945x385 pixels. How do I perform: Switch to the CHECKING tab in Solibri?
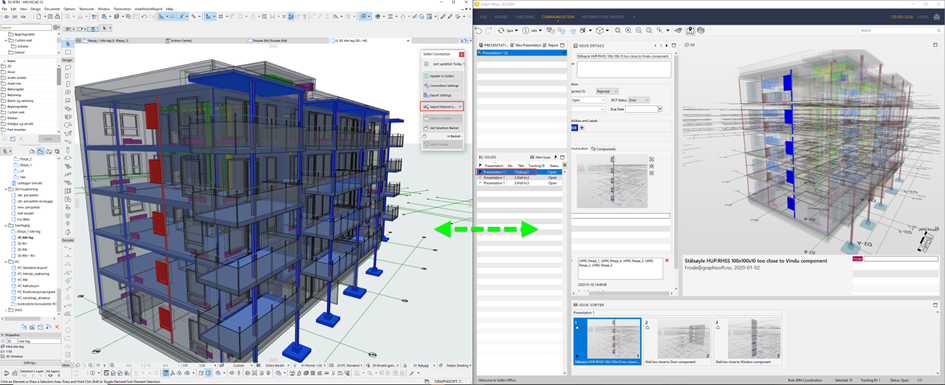point(524,17)
